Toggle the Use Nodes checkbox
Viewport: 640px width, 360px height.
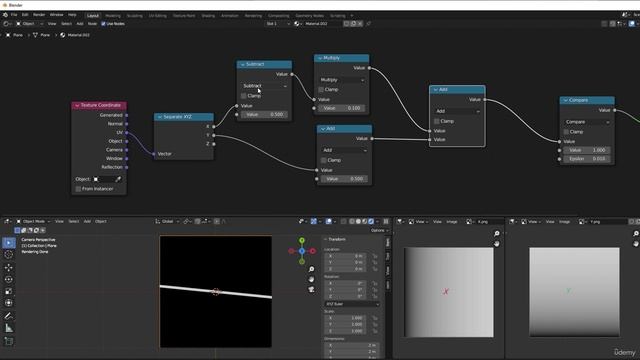coord(103,24)
